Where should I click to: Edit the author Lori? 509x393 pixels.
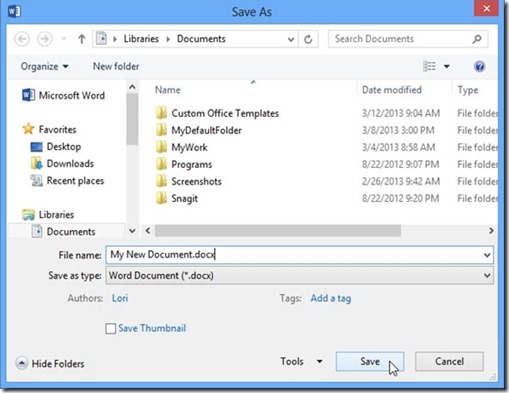pos(120,298)
